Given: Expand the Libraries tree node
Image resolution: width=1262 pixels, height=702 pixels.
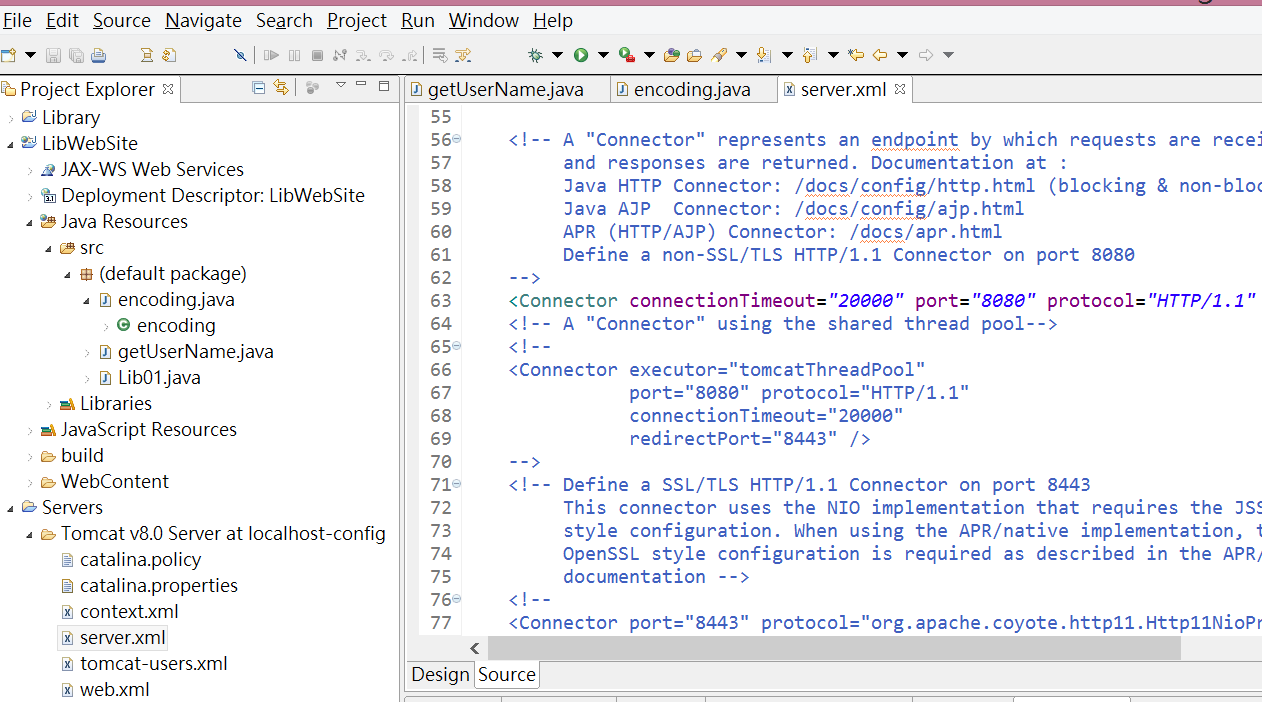Looking at the screenshot, I should click(x=48, y=403).
